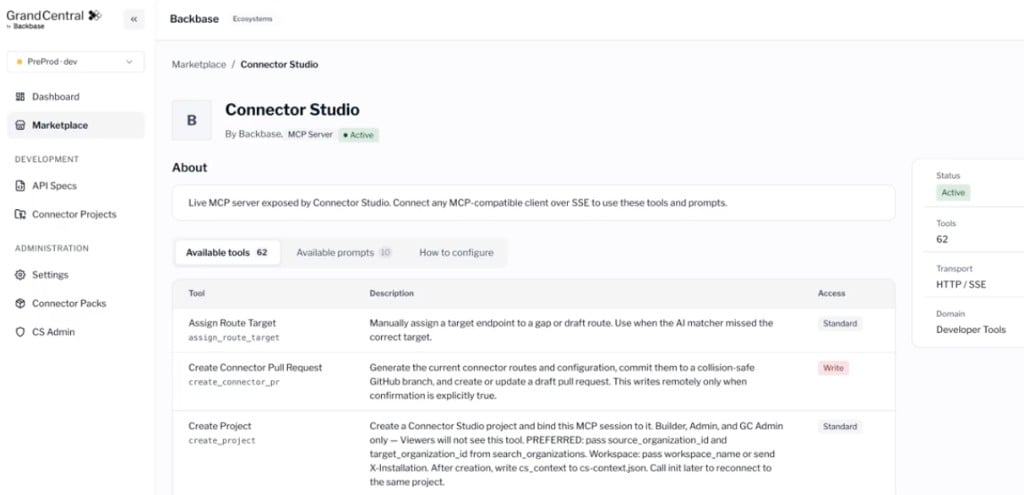
Task: Click the Connector Studio breadcrumb
Action: pyautogui.click(x=280, y=65)
